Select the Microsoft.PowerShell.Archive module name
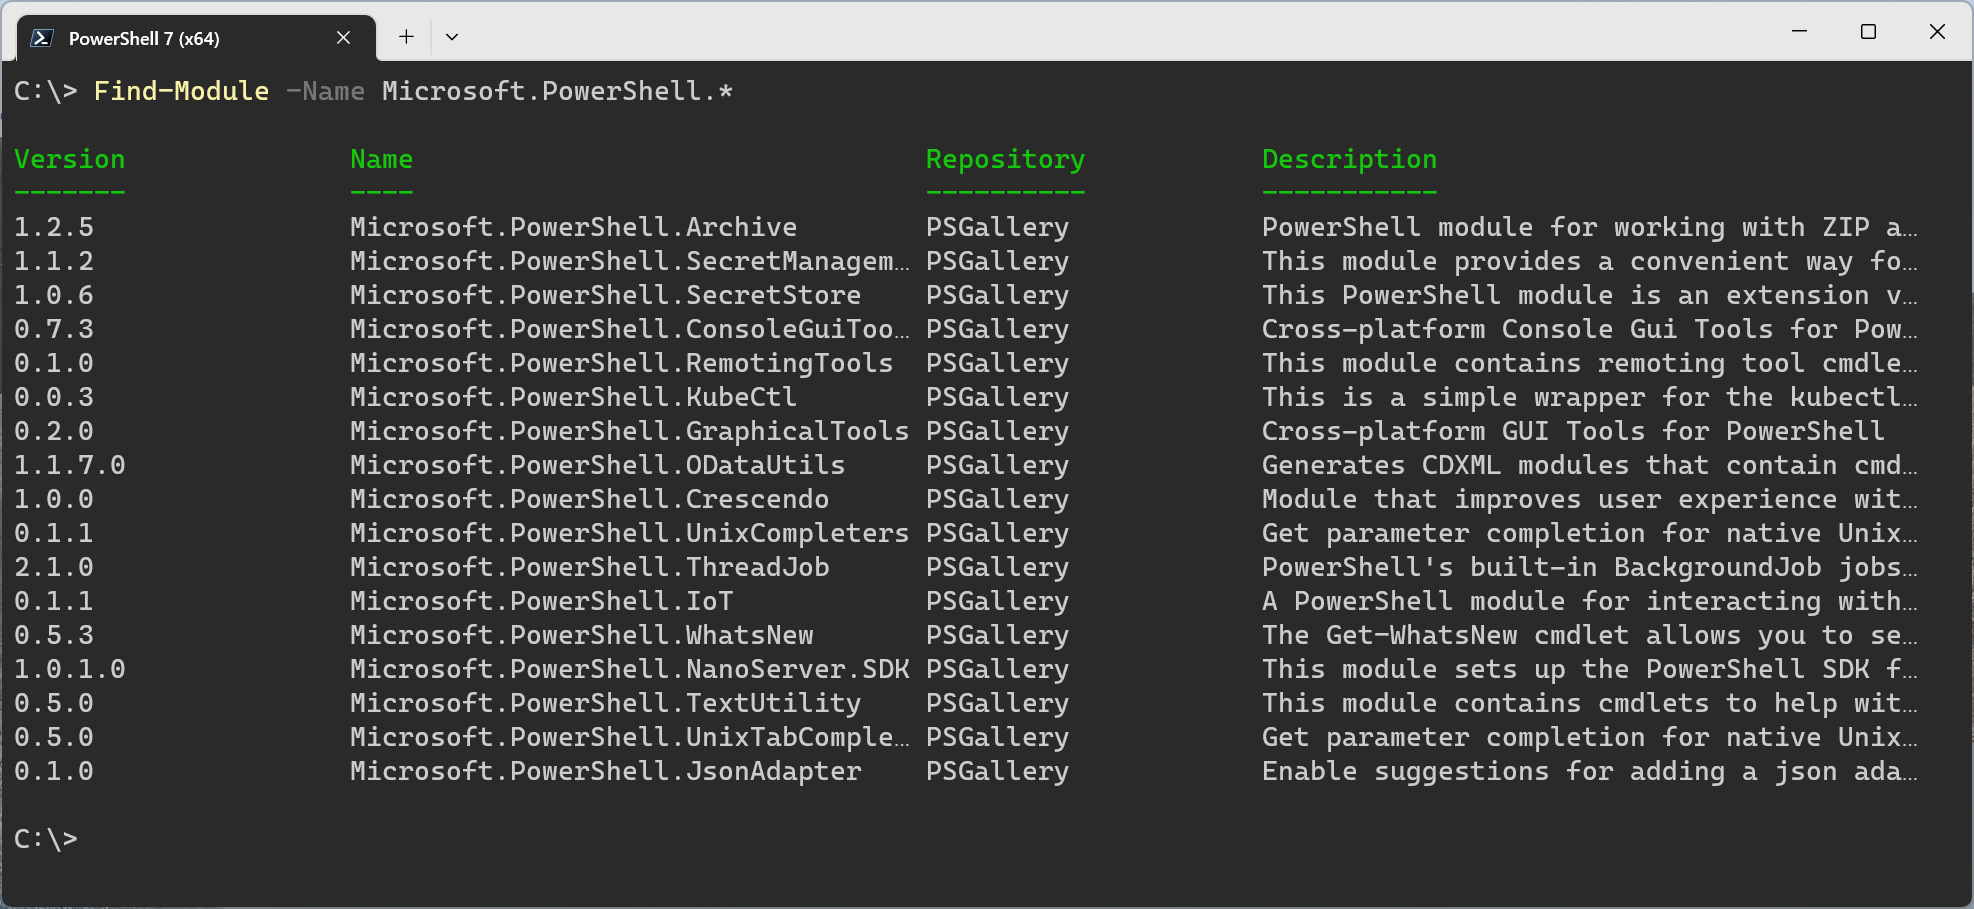The height and width of the screenshot is (909, 1974). [574, 227]
